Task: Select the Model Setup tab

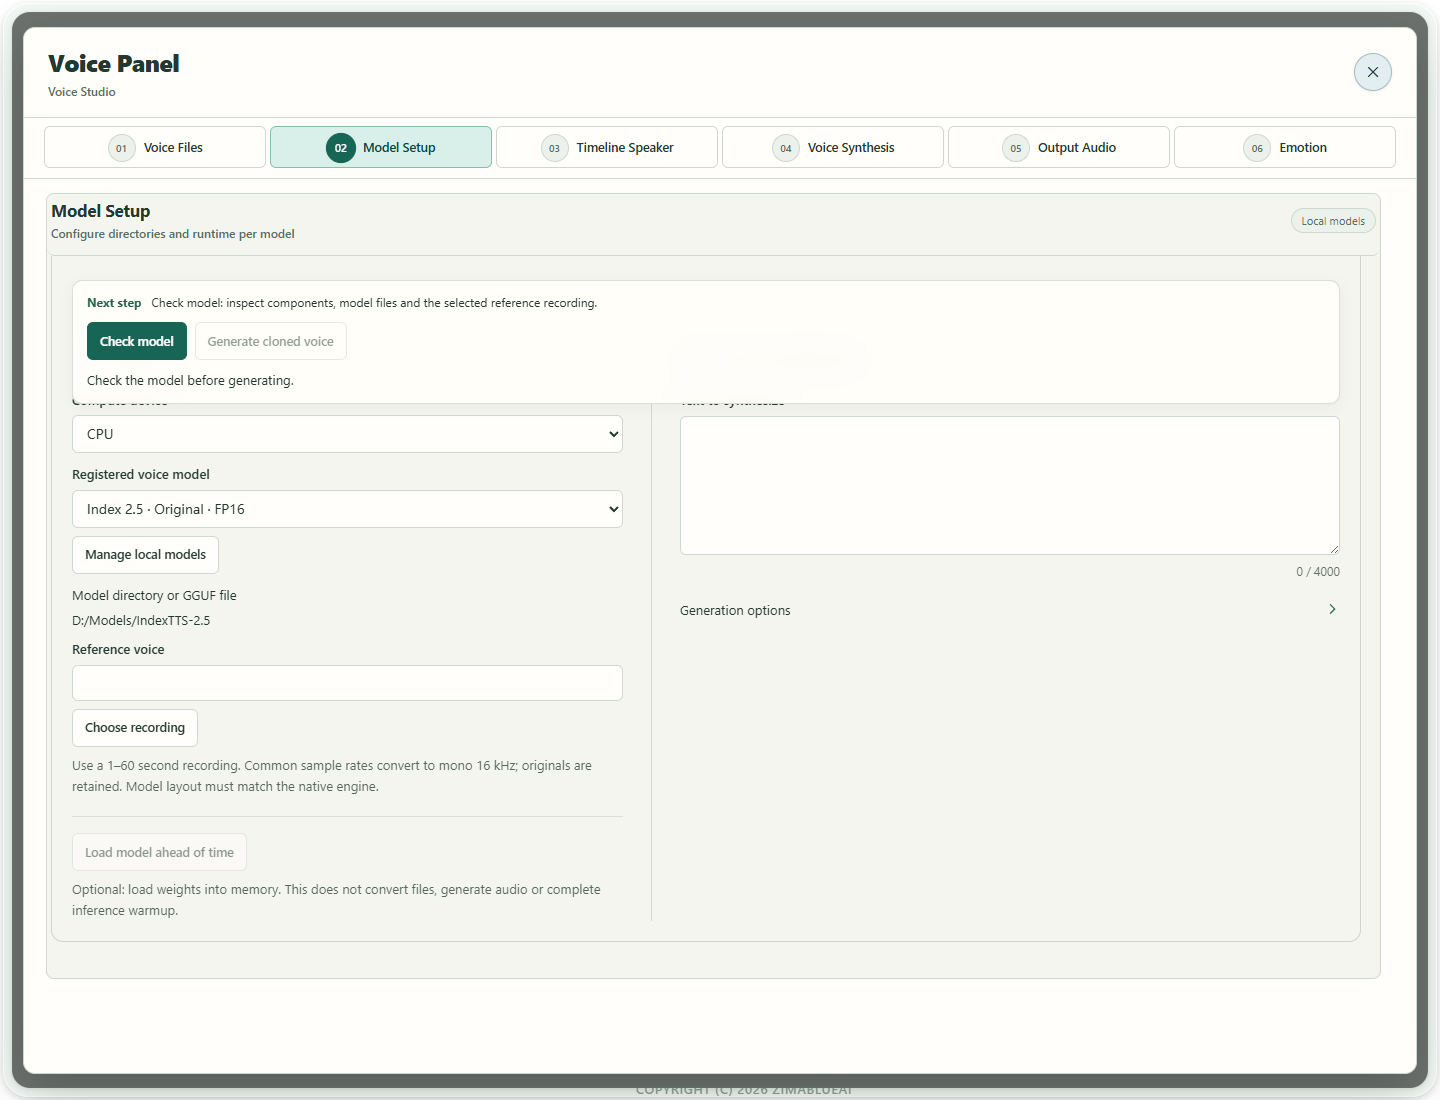Action: (x=381, y=147)
